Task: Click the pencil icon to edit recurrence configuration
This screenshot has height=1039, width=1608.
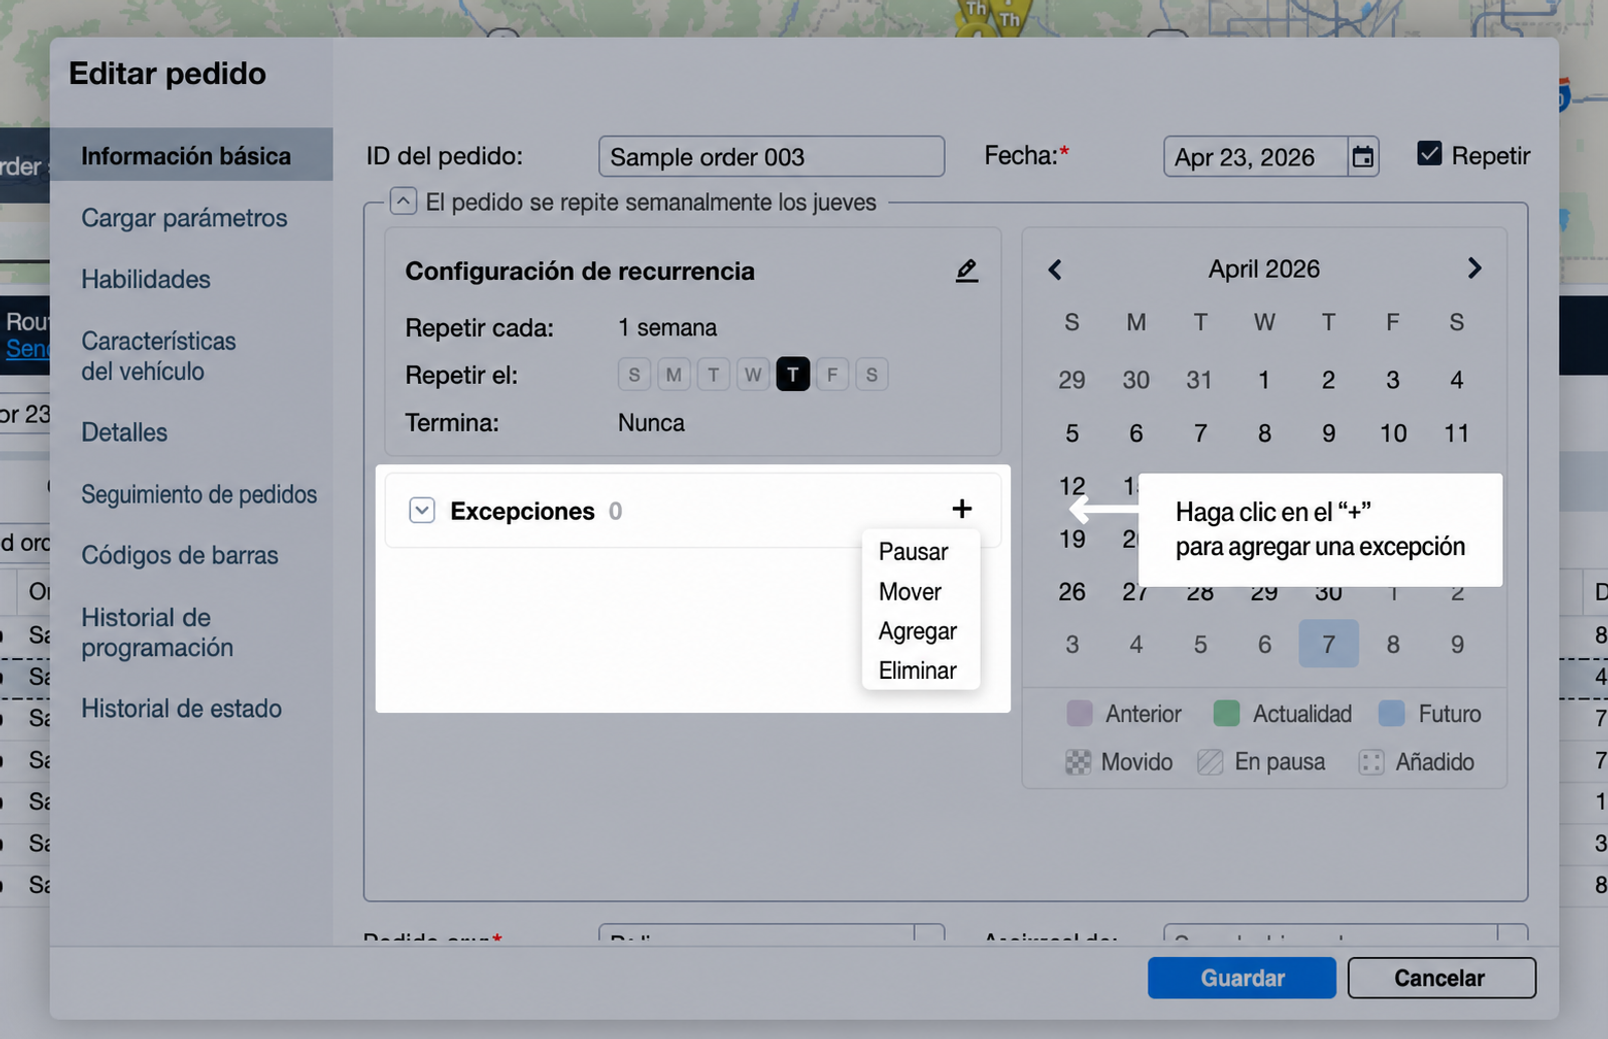Action: click(x=966, y=271)
